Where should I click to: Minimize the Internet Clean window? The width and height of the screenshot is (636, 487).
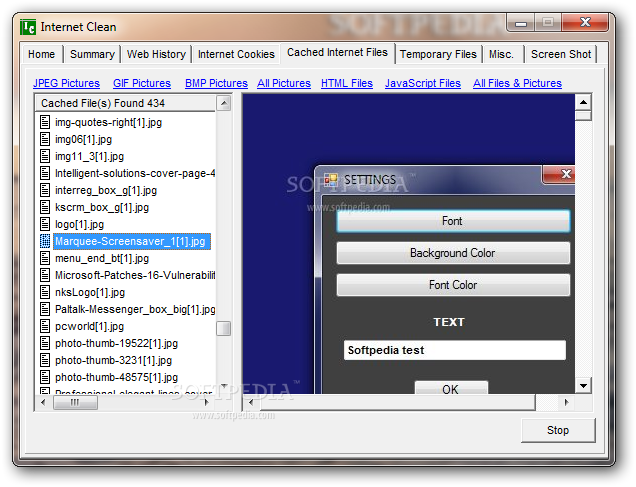pos(521,23)
